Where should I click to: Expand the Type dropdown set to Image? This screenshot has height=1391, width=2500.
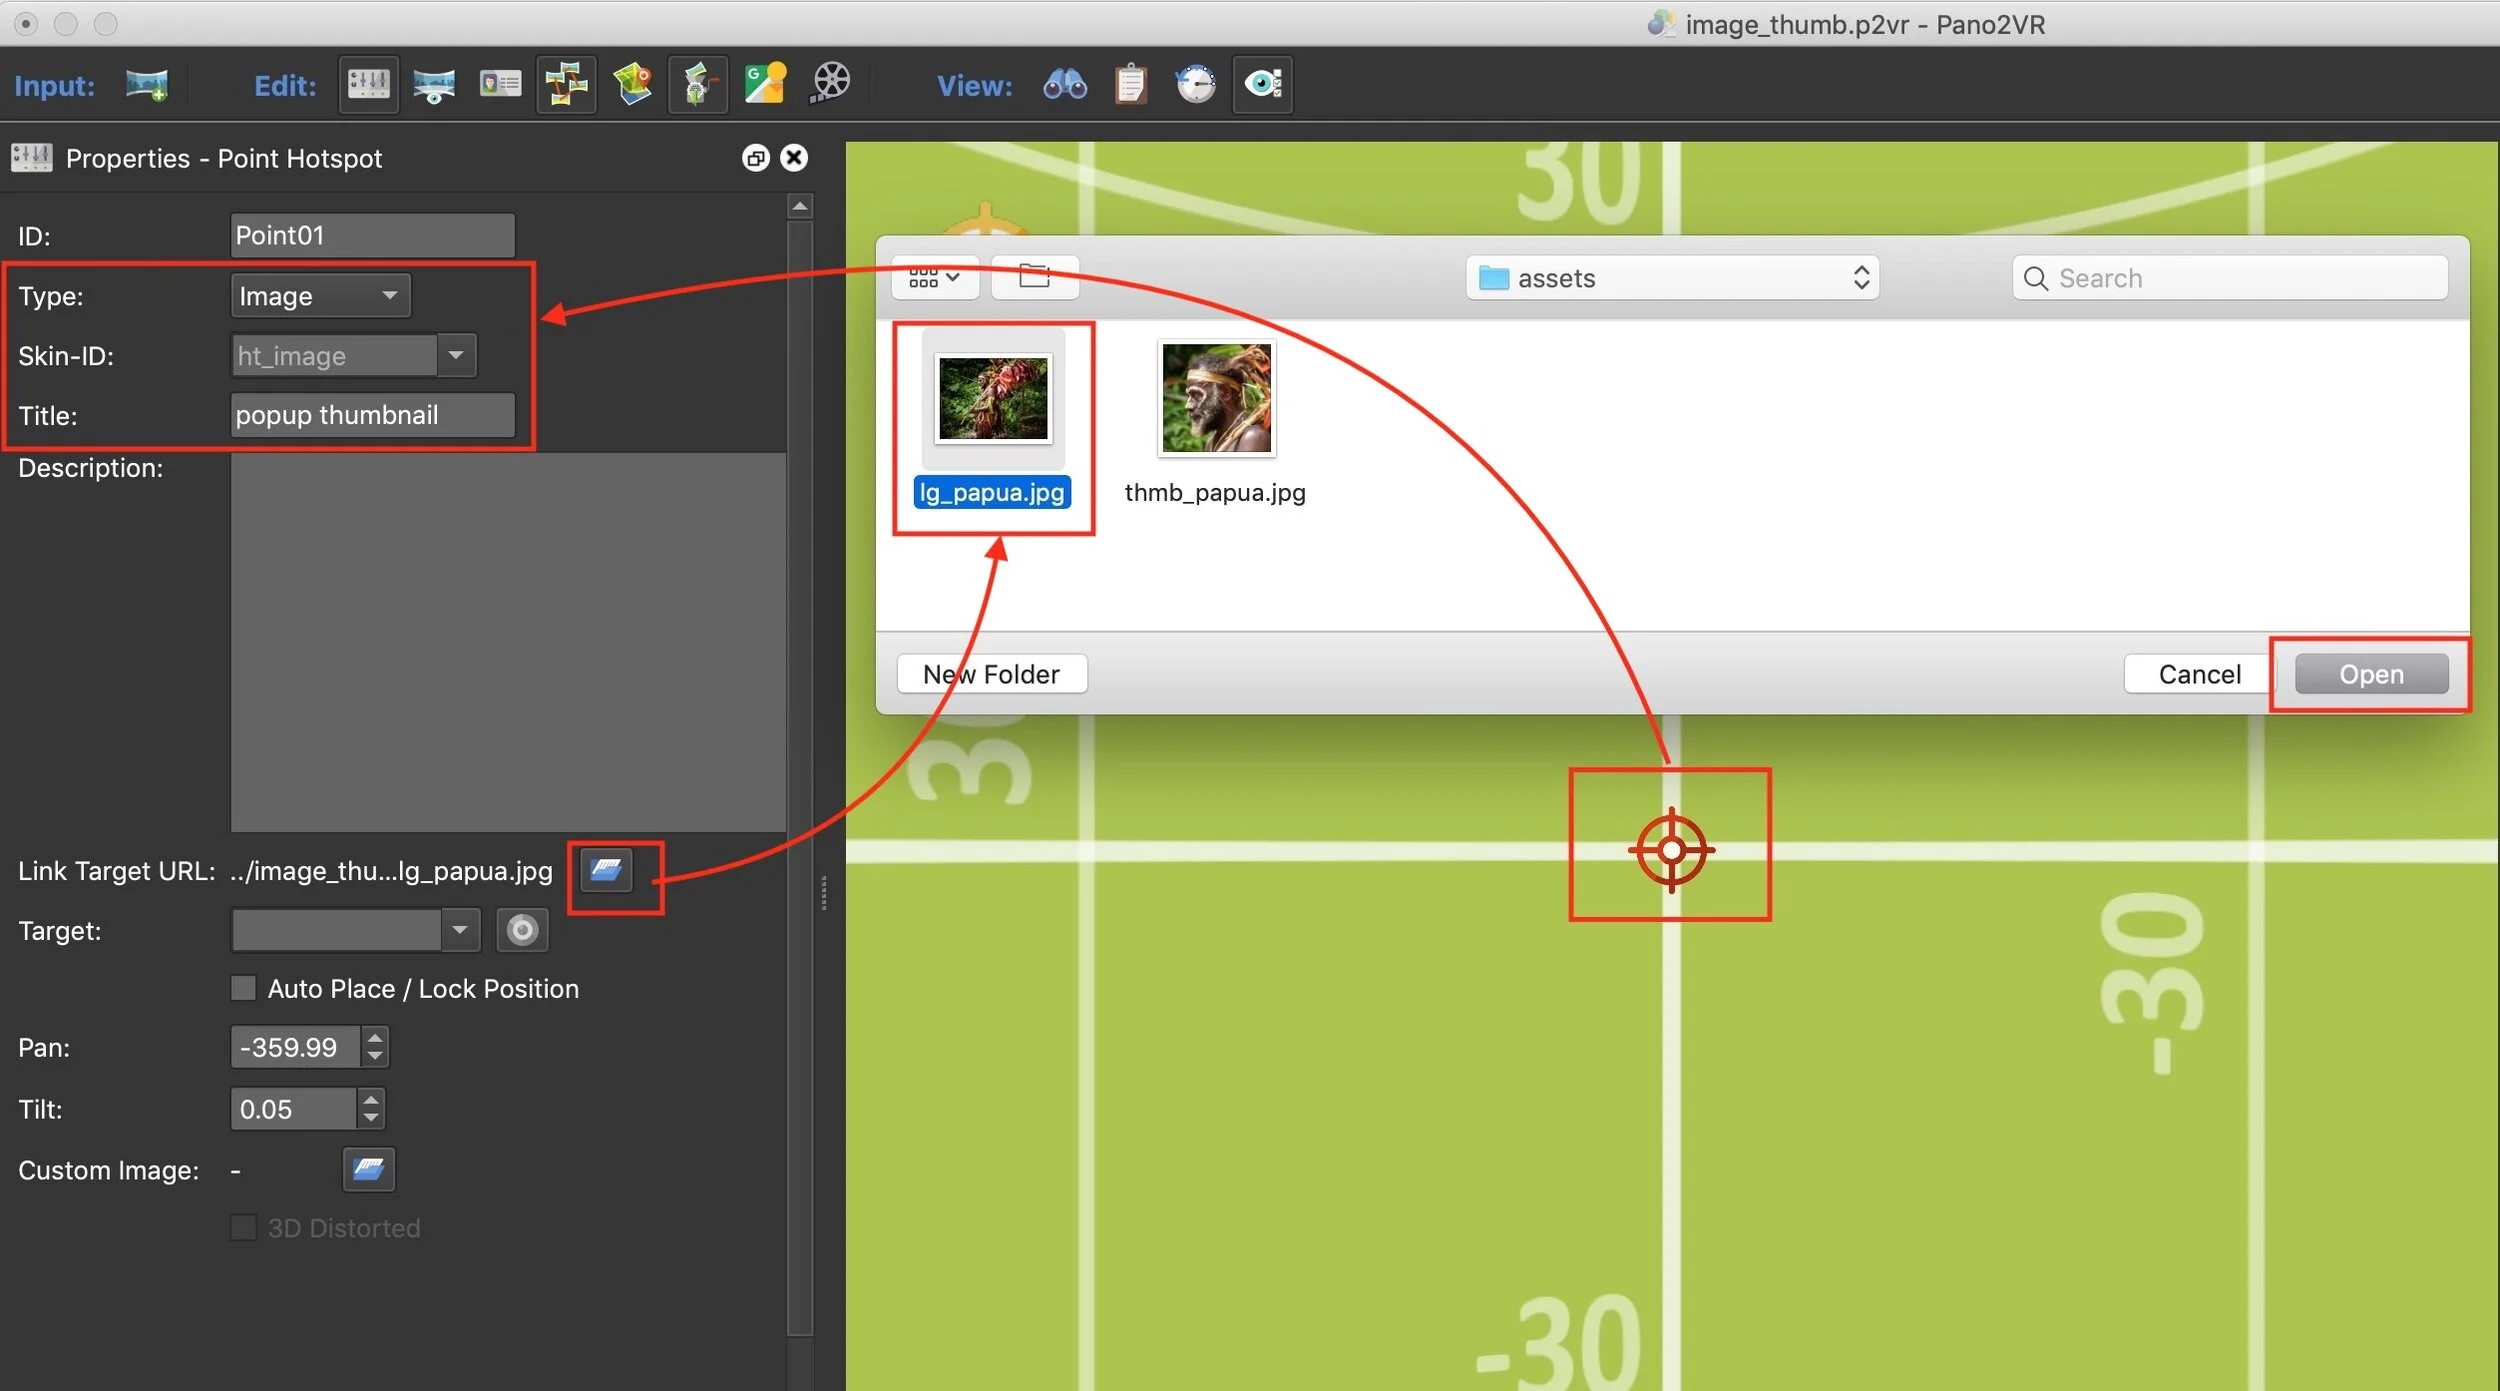pyautogui.click(x=320, y=296)
